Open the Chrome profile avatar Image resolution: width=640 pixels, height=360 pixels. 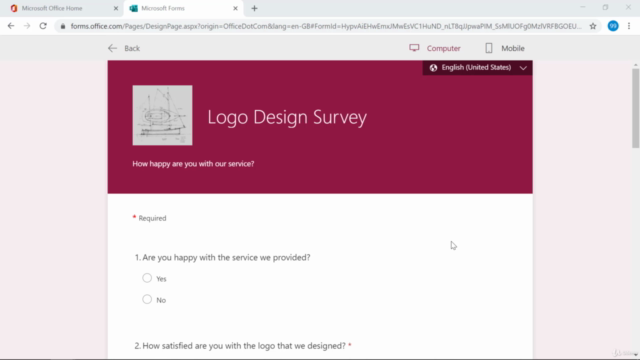click(613, 26)
